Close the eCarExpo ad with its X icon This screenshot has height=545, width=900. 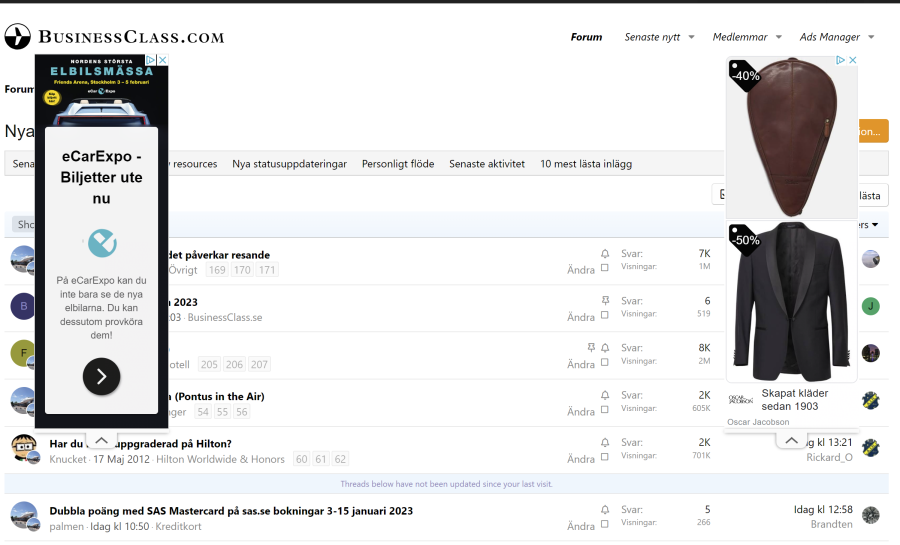click(x=163, y=60)
